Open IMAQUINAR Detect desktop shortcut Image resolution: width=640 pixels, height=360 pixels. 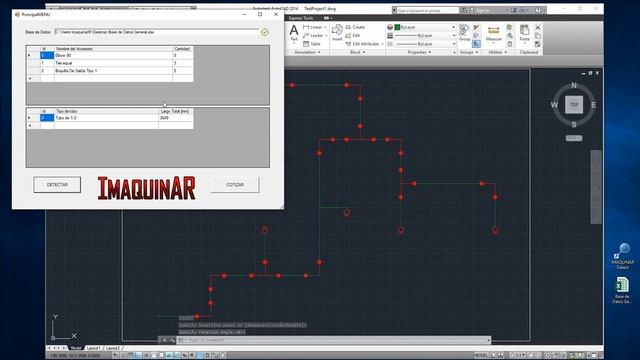[622, 256]
